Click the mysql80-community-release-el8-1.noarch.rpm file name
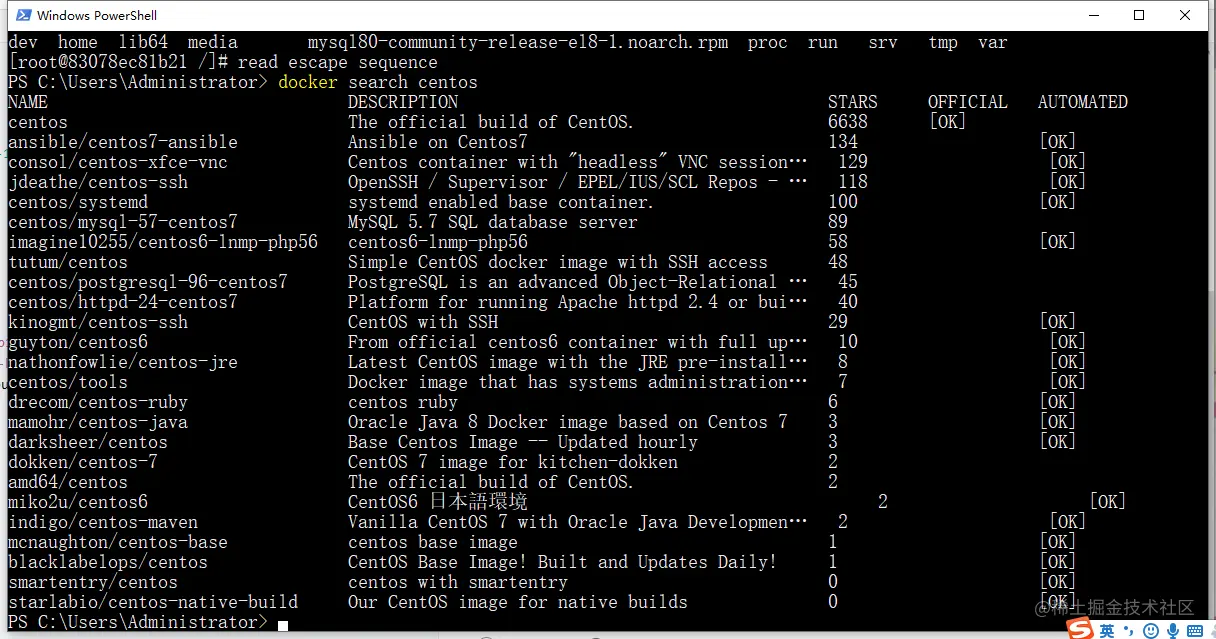This screenshot has height=639, width=1216. (518, 42)
